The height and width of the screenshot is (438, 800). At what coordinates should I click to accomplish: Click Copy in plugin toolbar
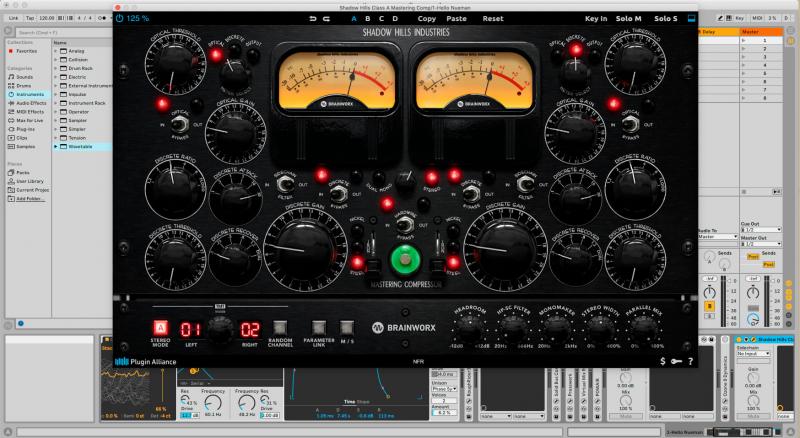click(x=427, y=19)
